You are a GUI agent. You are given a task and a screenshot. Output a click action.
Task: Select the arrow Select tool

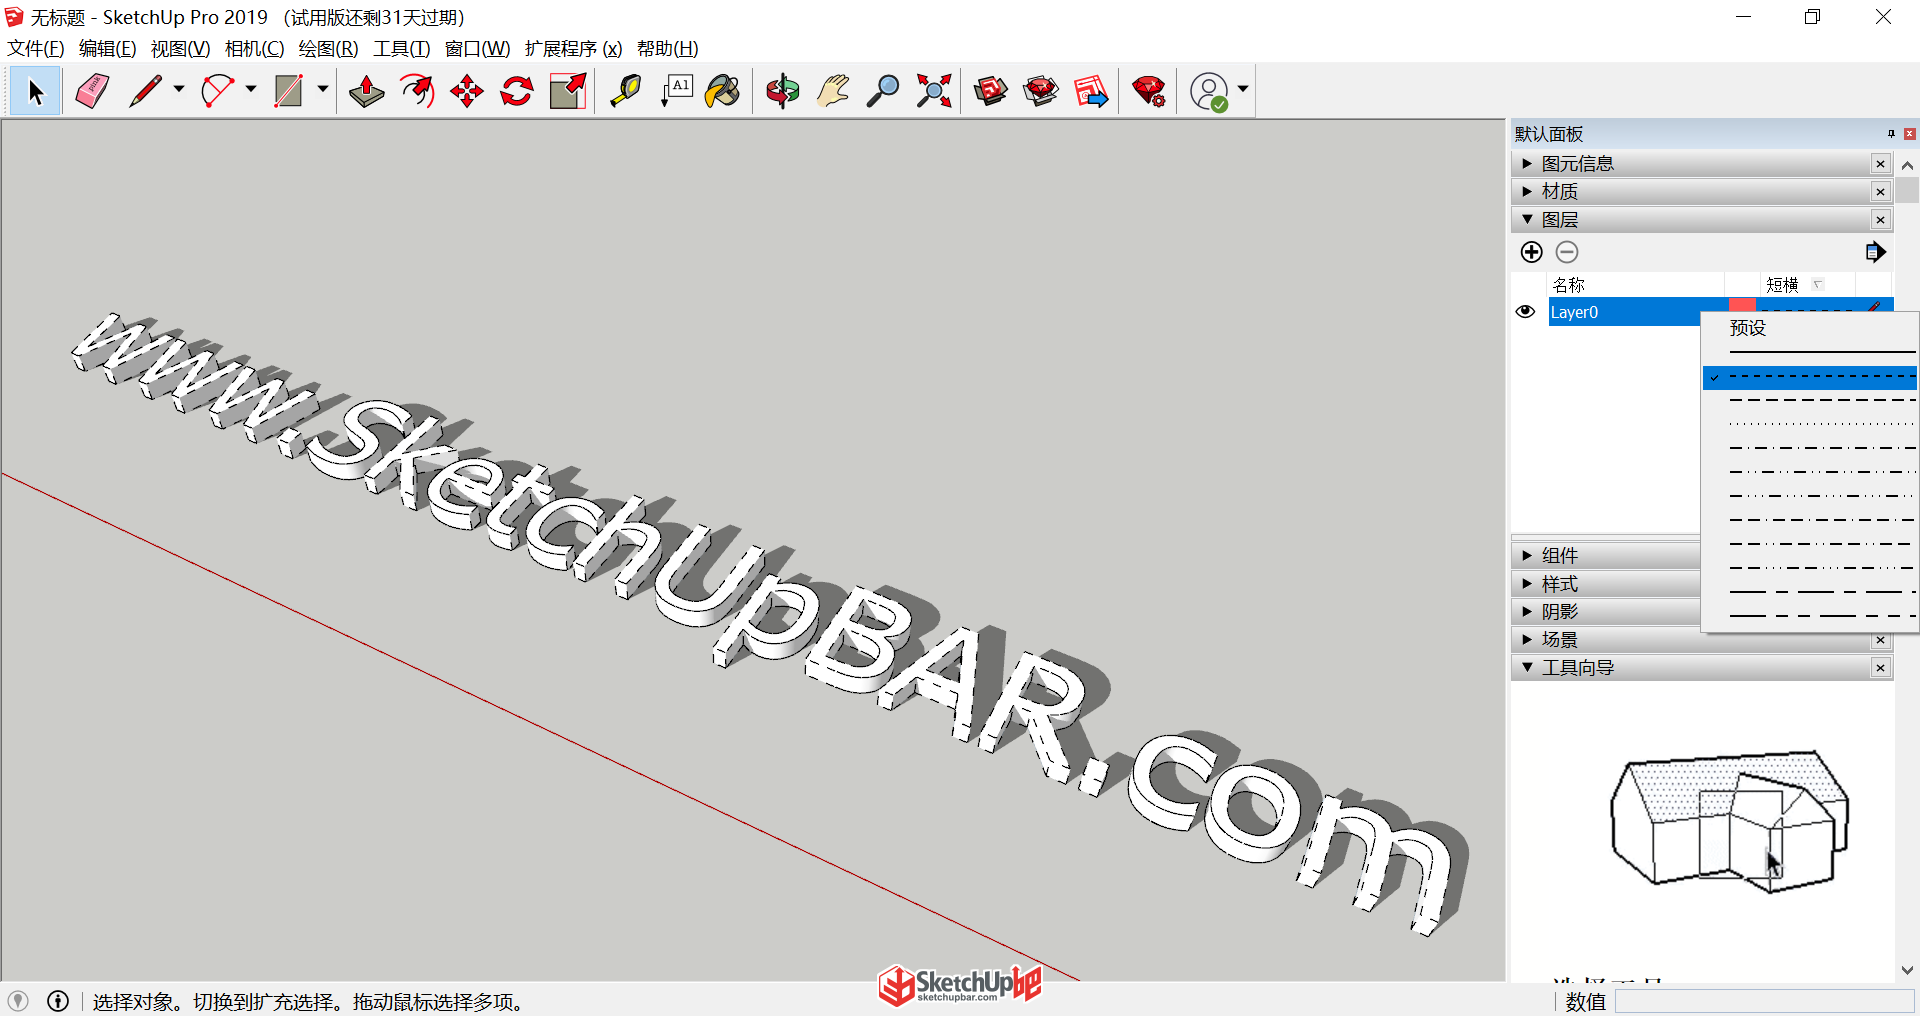pyautogui.click(x=36, y=91)
